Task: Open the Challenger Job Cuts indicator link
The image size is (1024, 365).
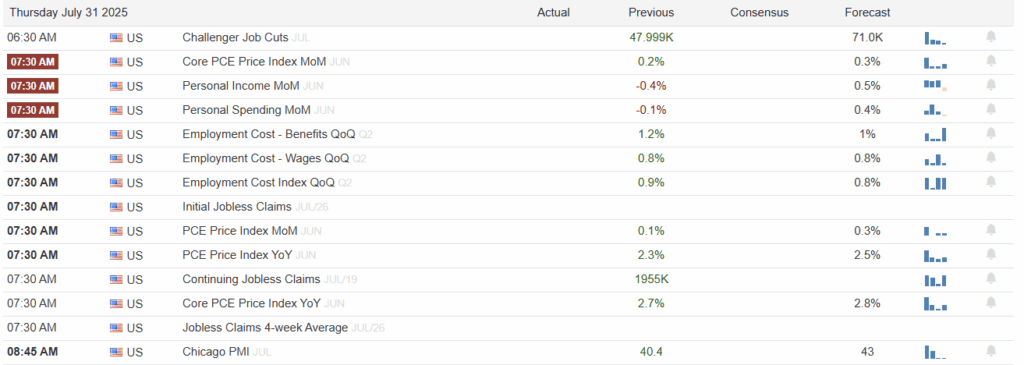Action: tap(235, 38)
